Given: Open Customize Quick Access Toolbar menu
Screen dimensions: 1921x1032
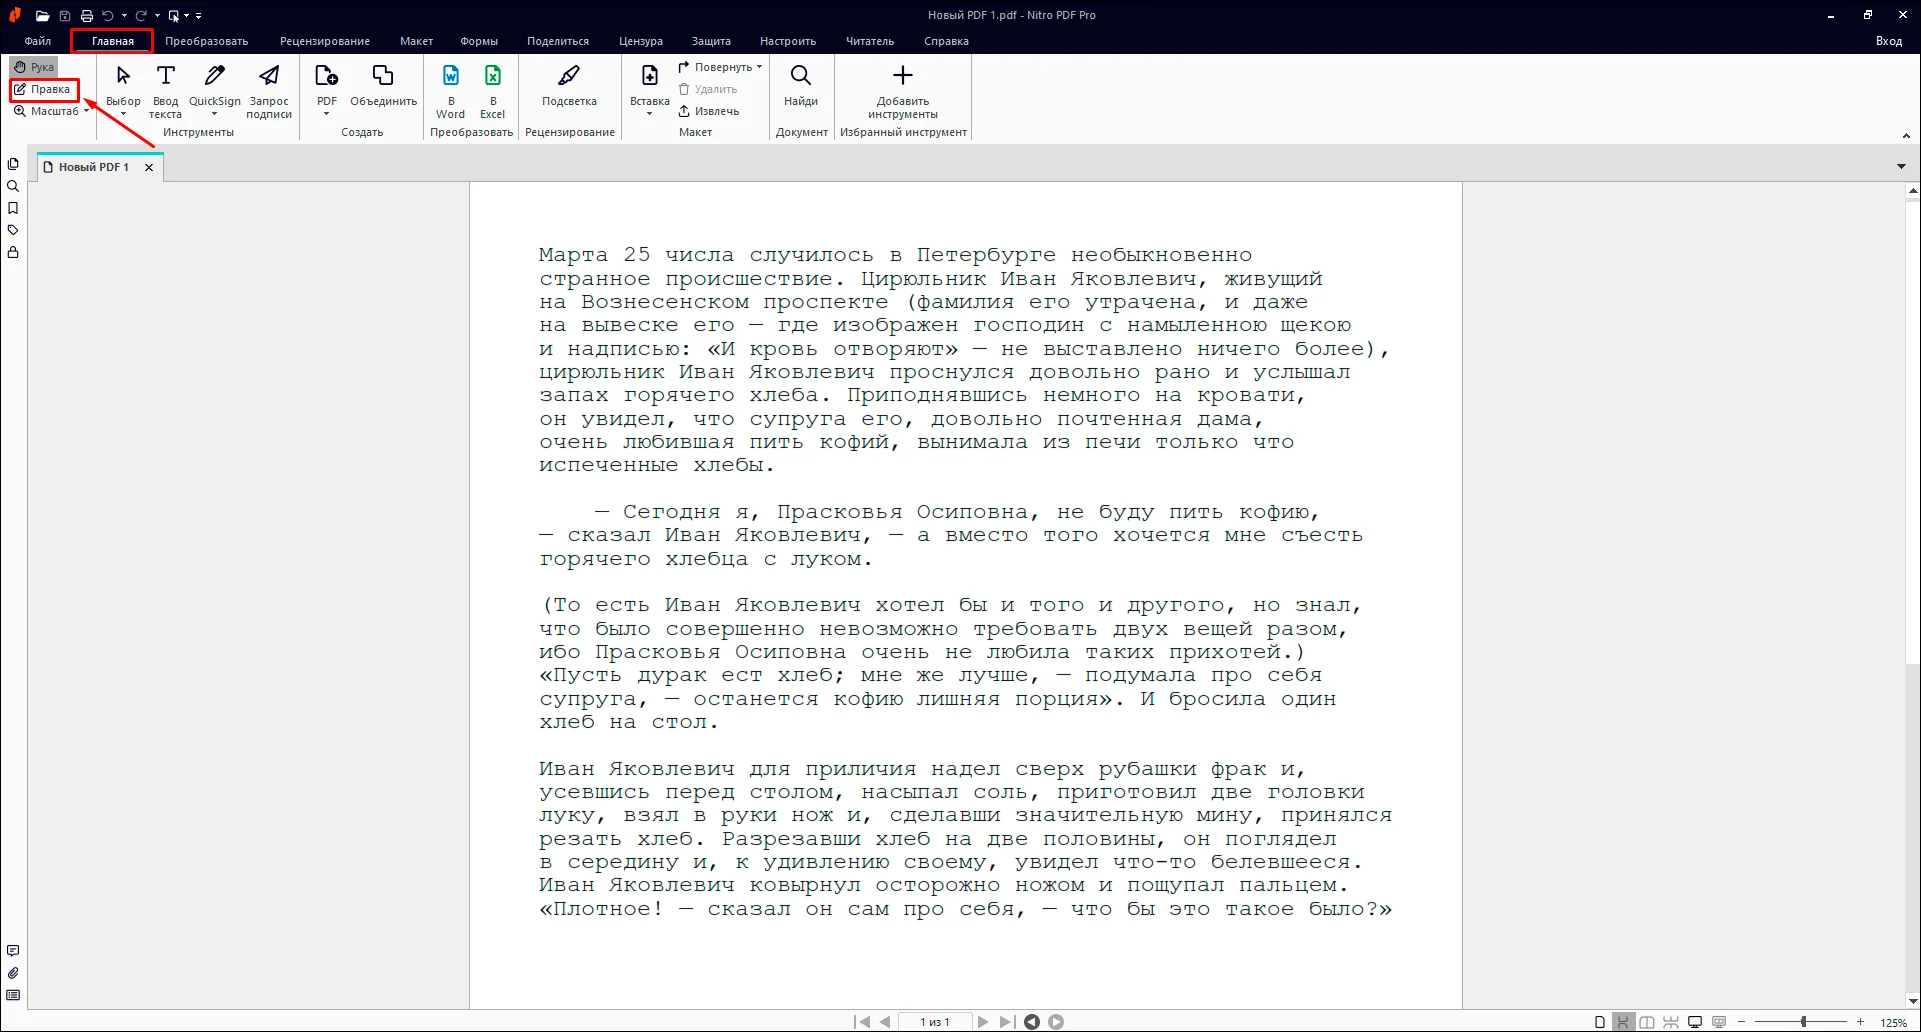Looking at the screenshot, I should pyautogui.click(x=198, y=16).
